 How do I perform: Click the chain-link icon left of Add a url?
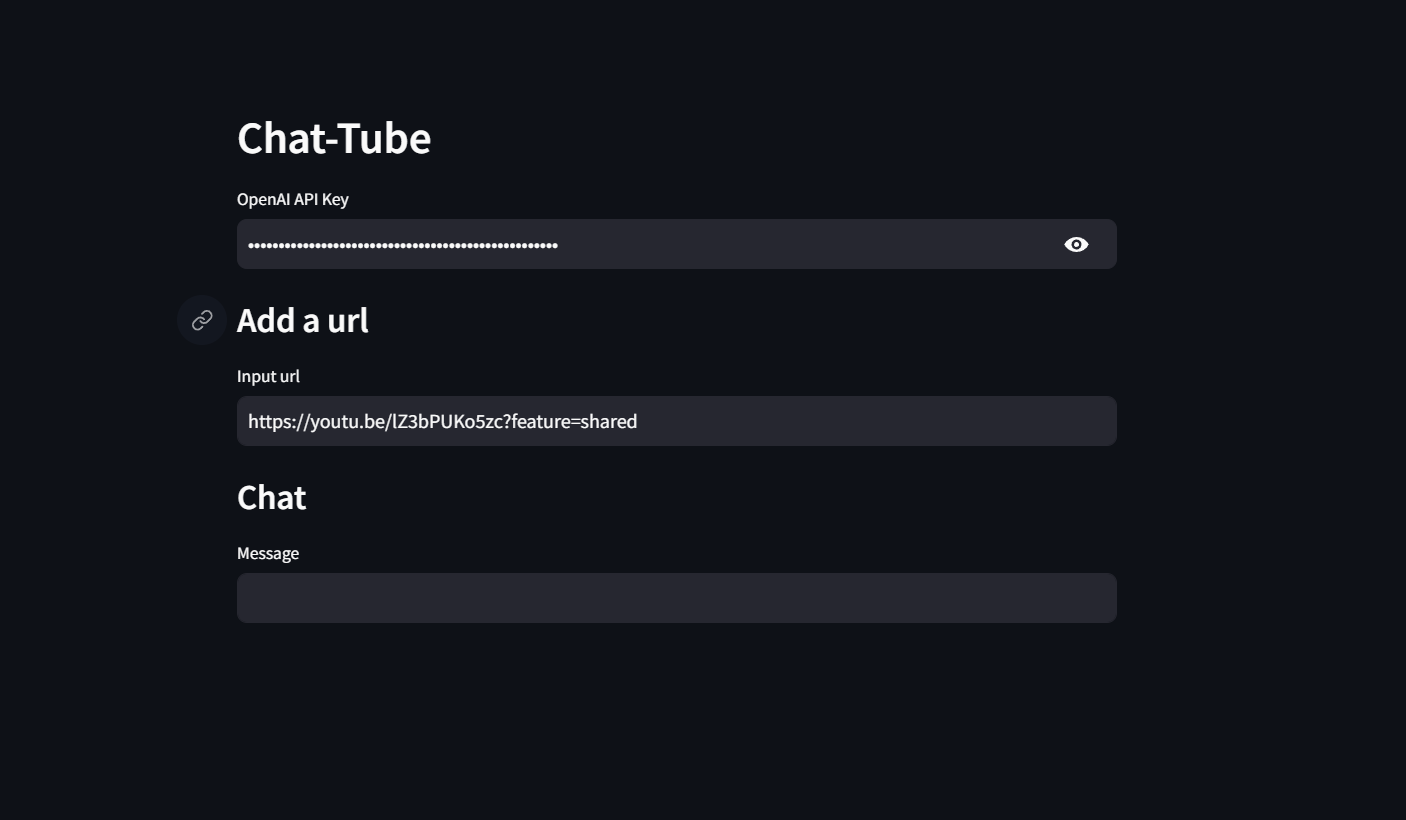click(202, 320)
